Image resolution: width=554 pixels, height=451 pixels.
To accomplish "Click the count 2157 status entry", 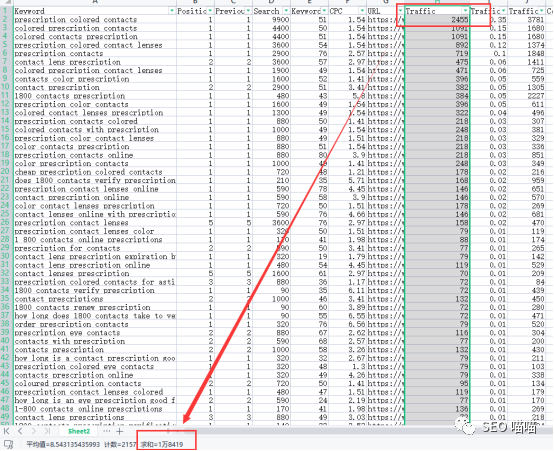I will coord(120,444).
